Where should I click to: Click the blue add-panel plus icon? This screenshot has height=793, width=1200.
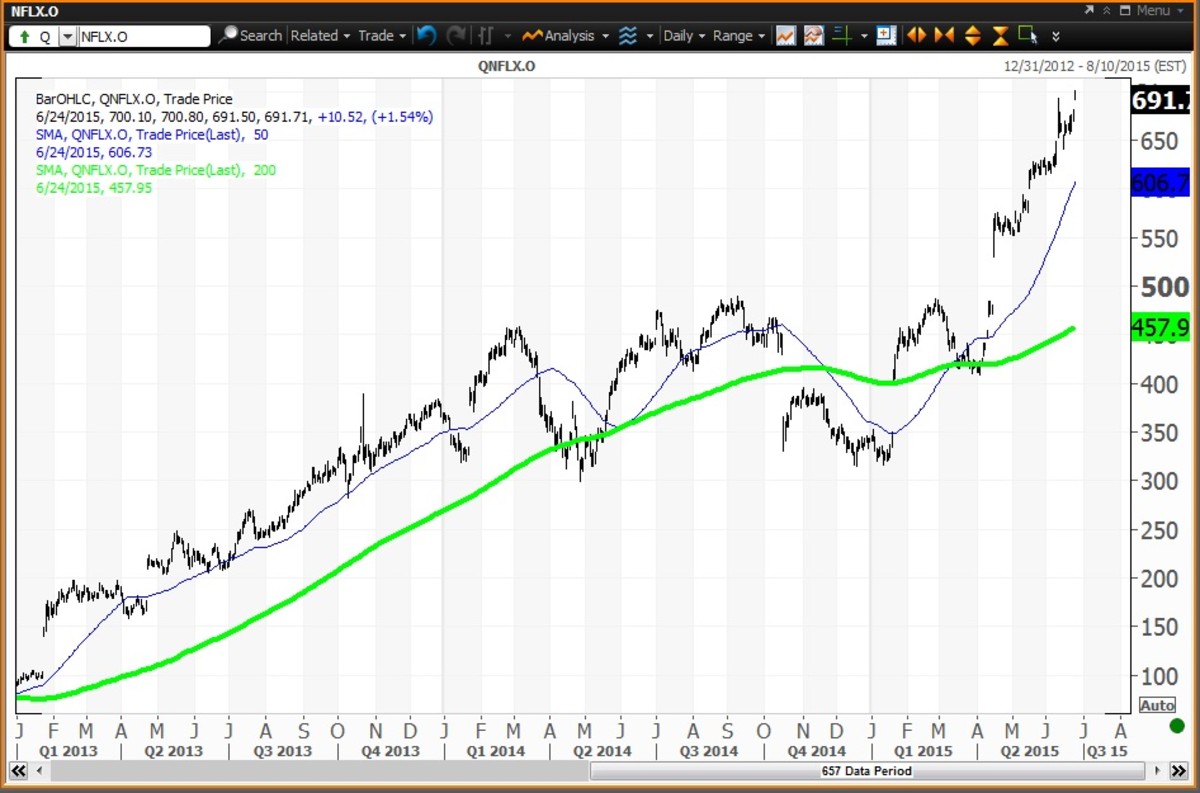(885, 35)
